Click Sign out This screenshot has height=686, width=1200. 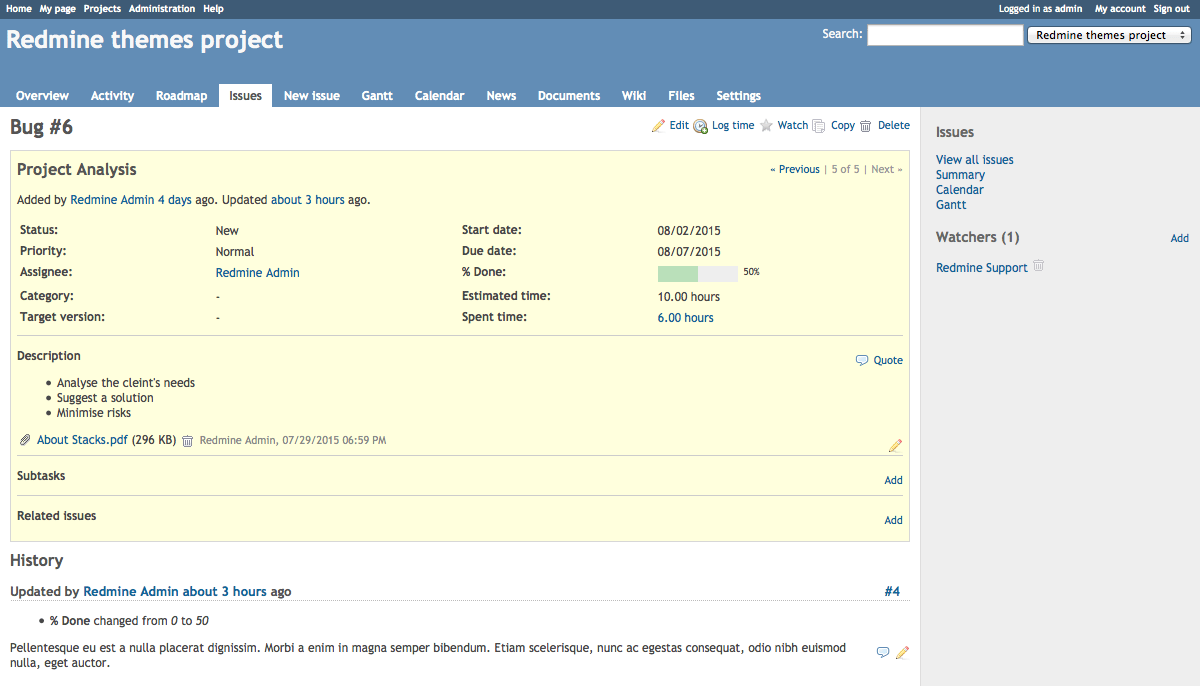[x=1171, y=9]
